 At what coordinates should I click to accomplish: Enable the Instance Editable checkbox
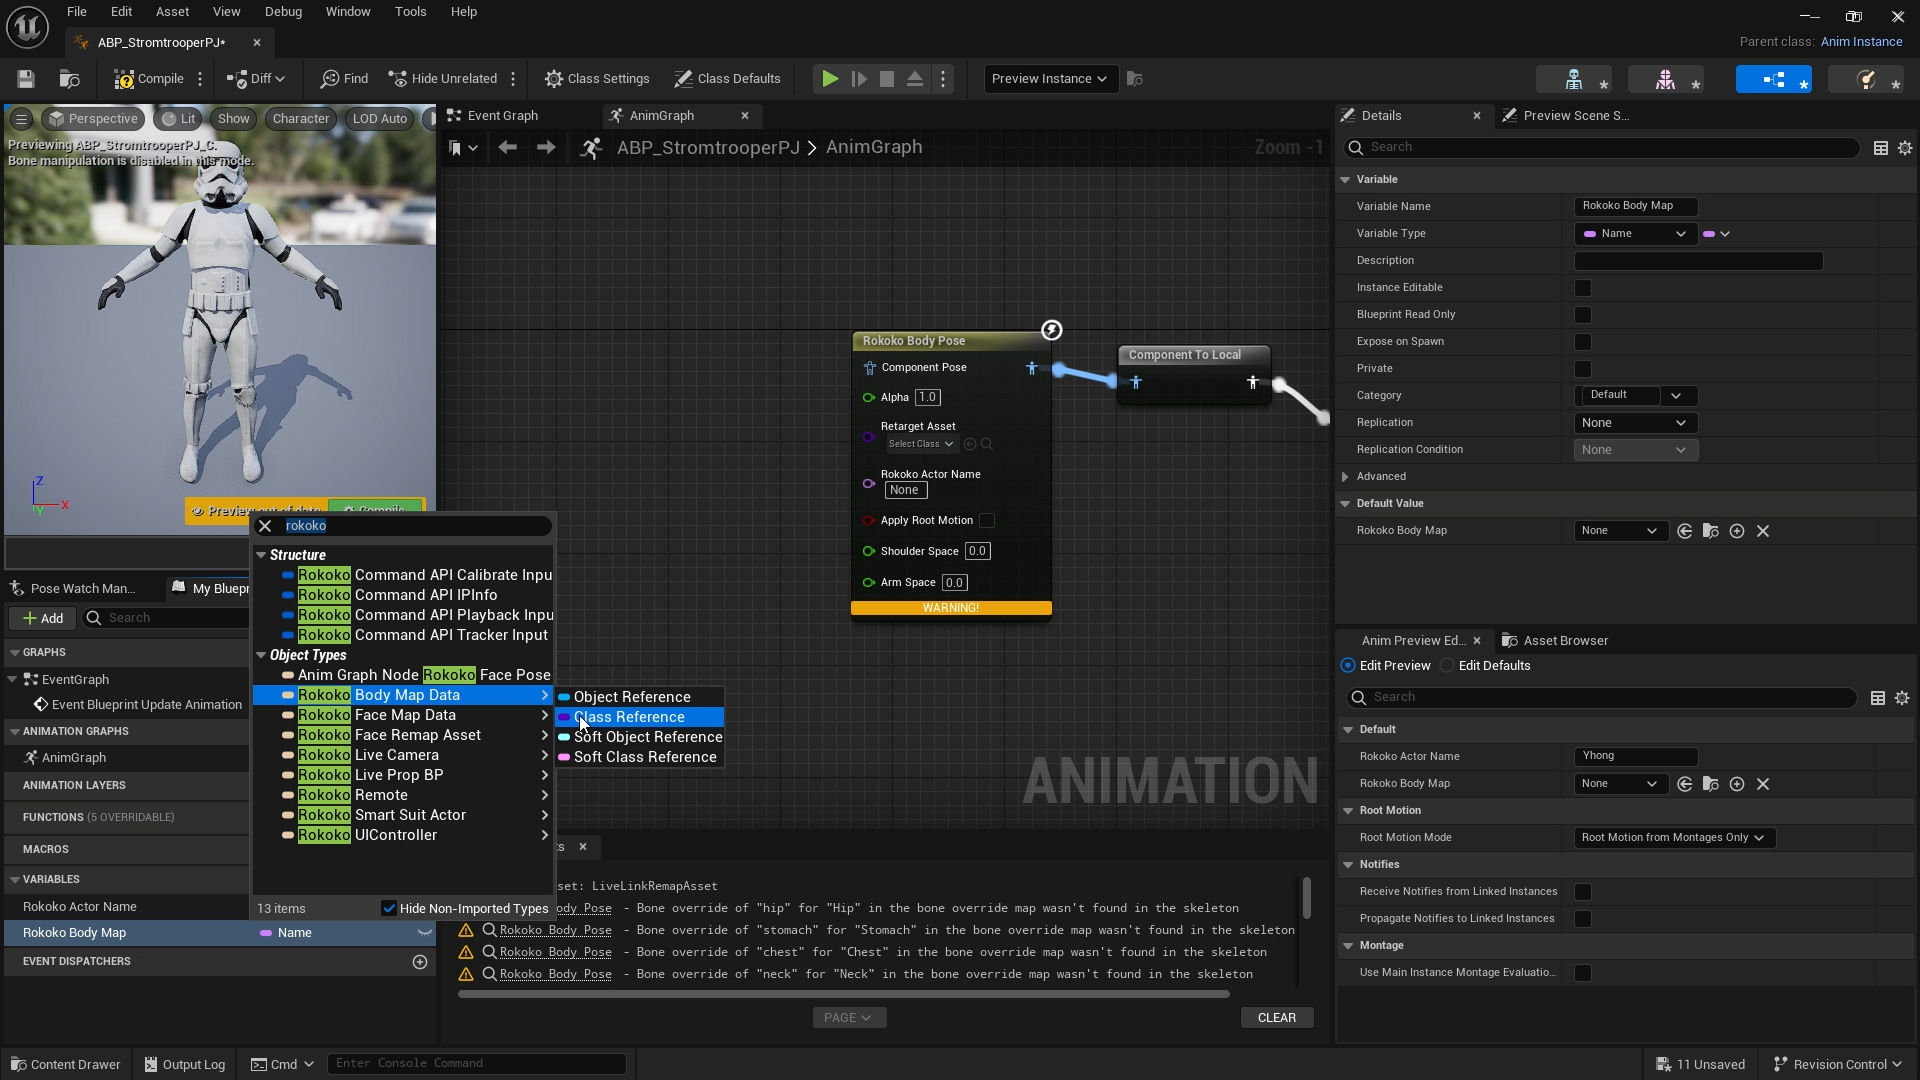click(1583, 288)
